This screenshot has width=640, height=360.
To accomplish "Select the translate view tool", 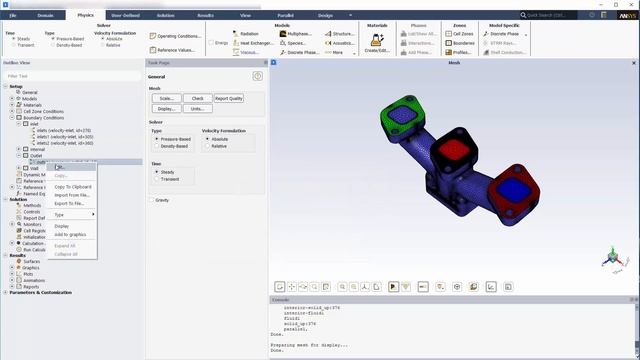I will pos(291,287).
